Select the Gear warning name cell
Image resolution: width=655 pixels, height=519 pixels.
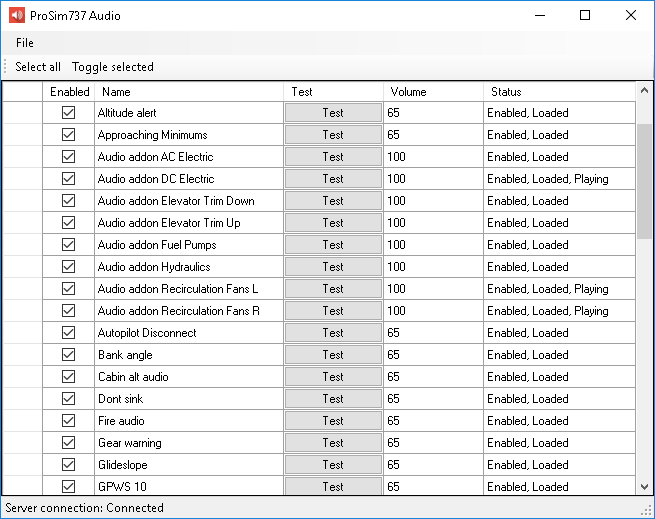[189, 443]
